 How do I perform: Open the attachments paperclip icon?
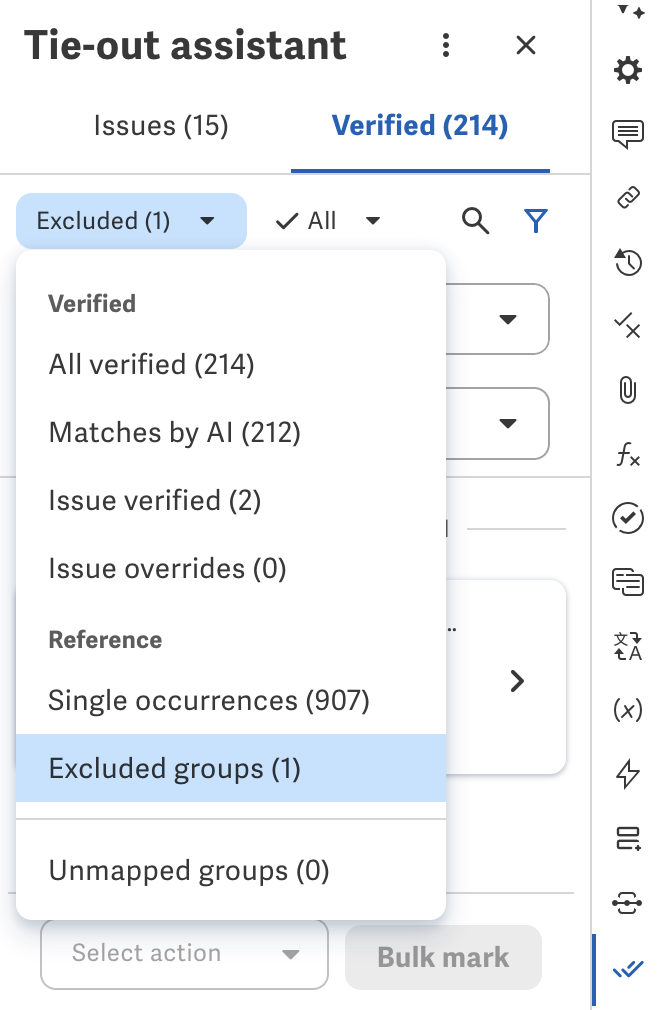click(628, 390)
